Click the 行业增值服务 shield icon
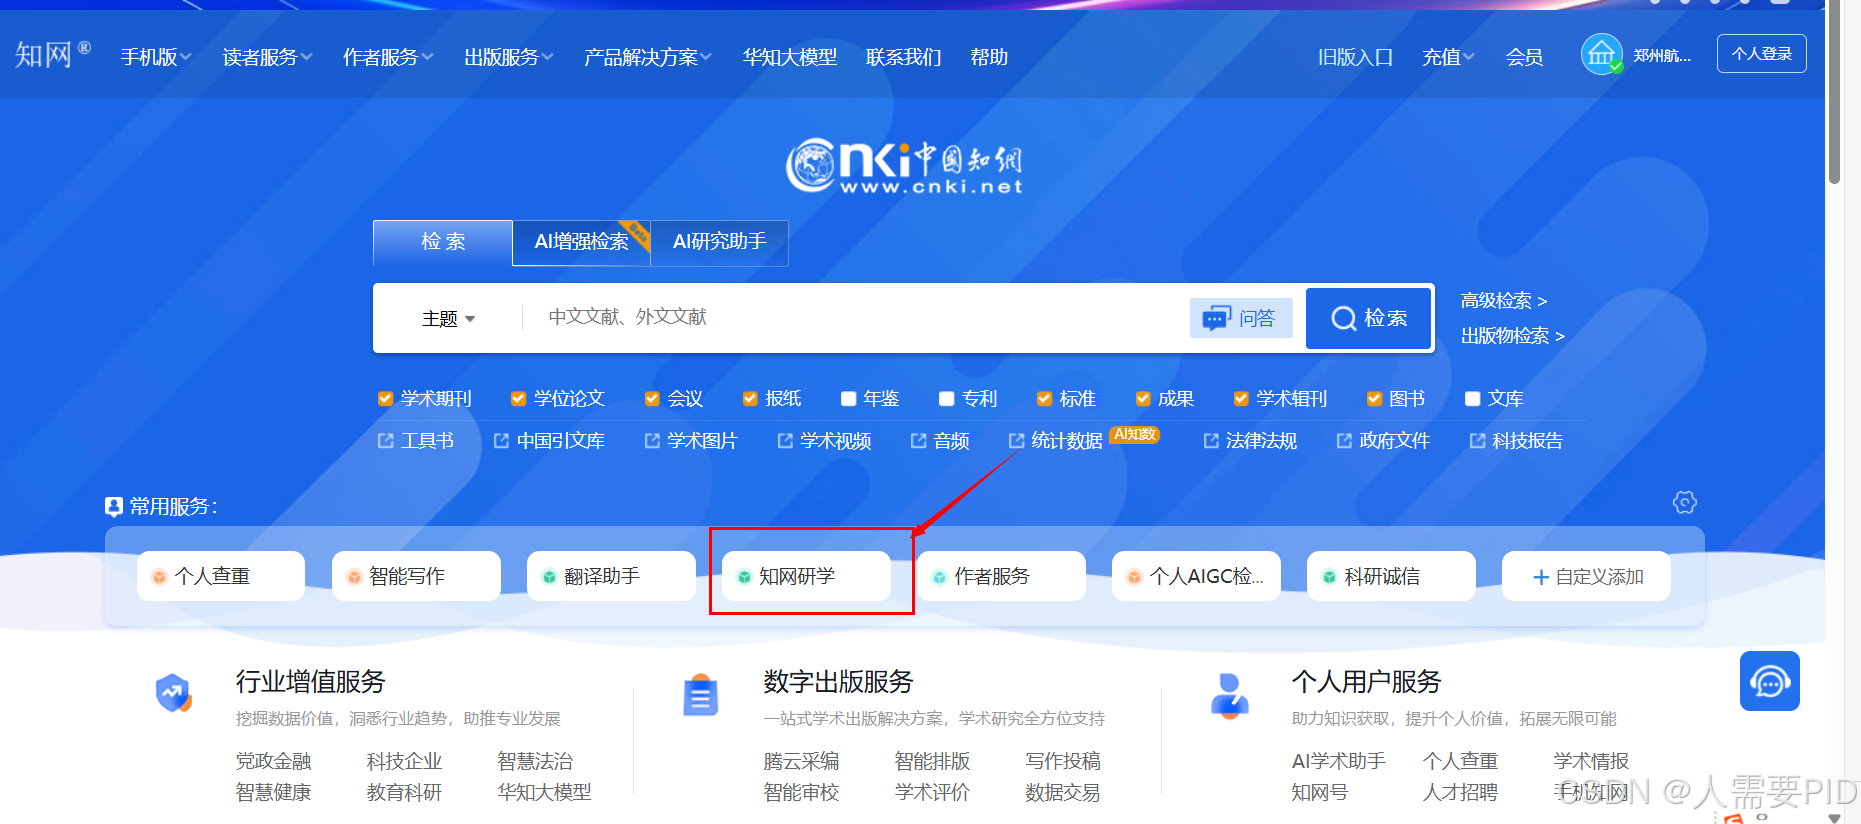 click(x=173, y=692)
